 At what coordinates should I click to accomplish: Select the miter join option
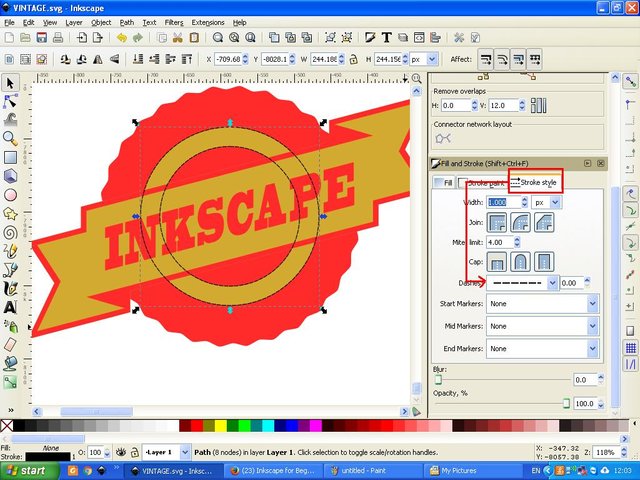tap(497, 222)
